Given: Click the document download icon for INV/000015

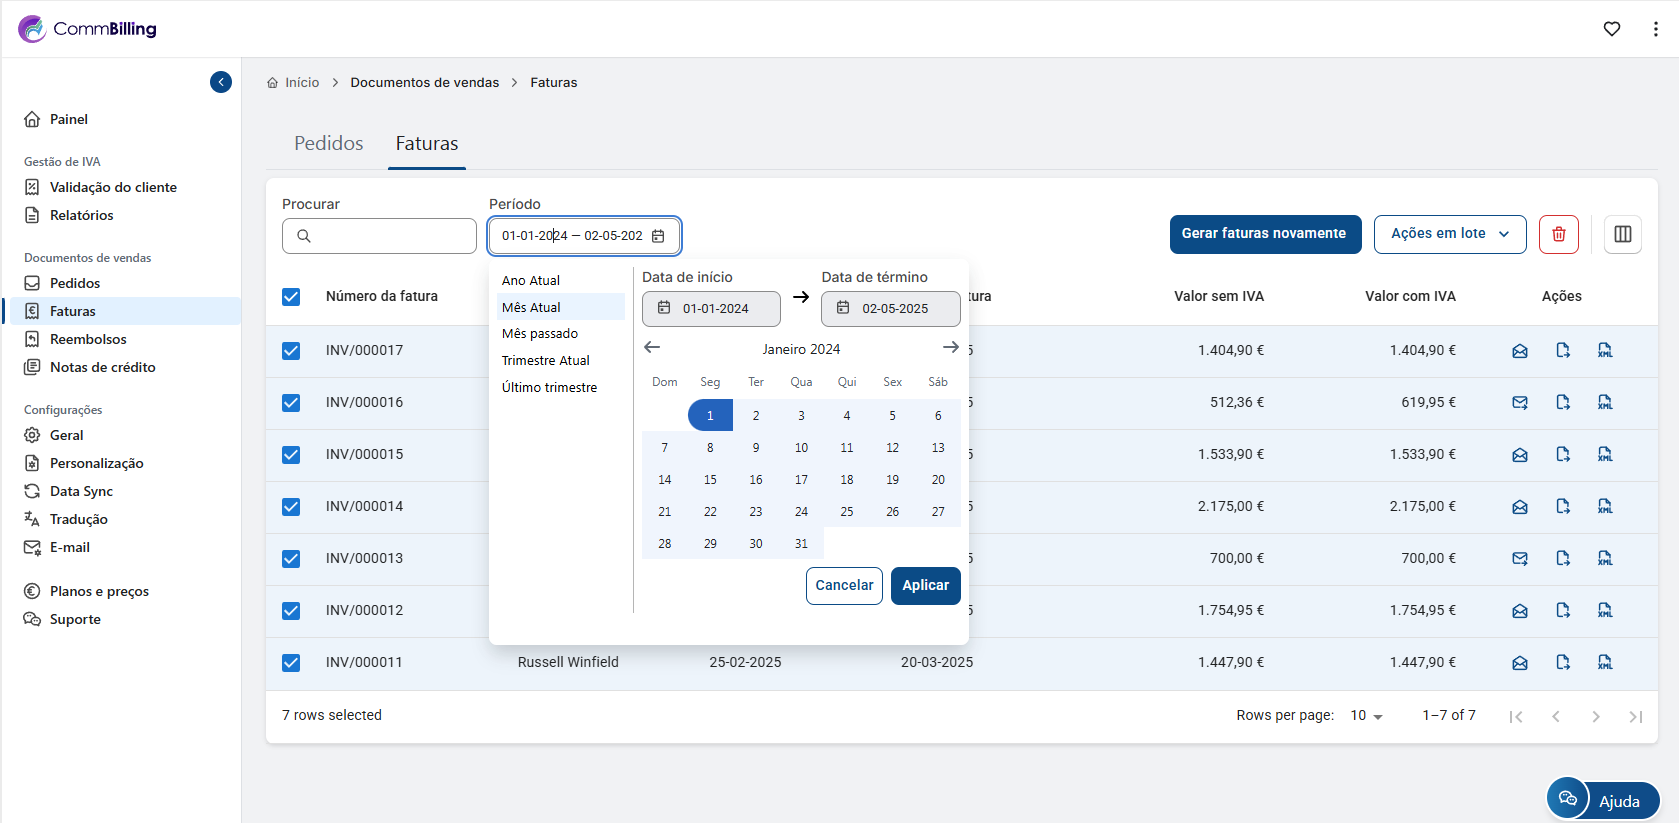Looking at the screenshot, I should pos(1562,455).
